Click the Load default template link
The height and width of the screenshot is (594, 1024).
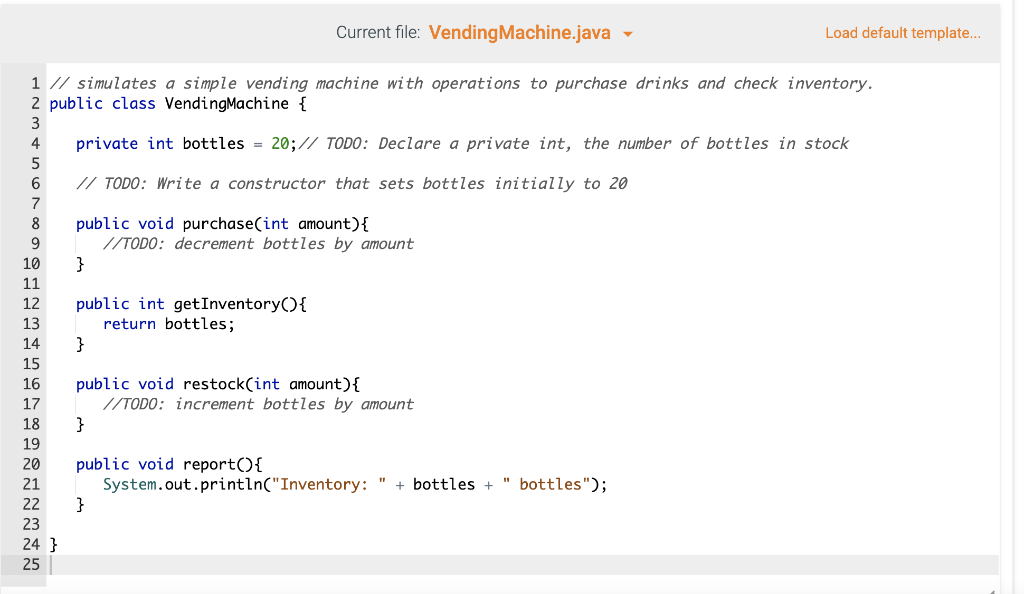pos(902,32)
